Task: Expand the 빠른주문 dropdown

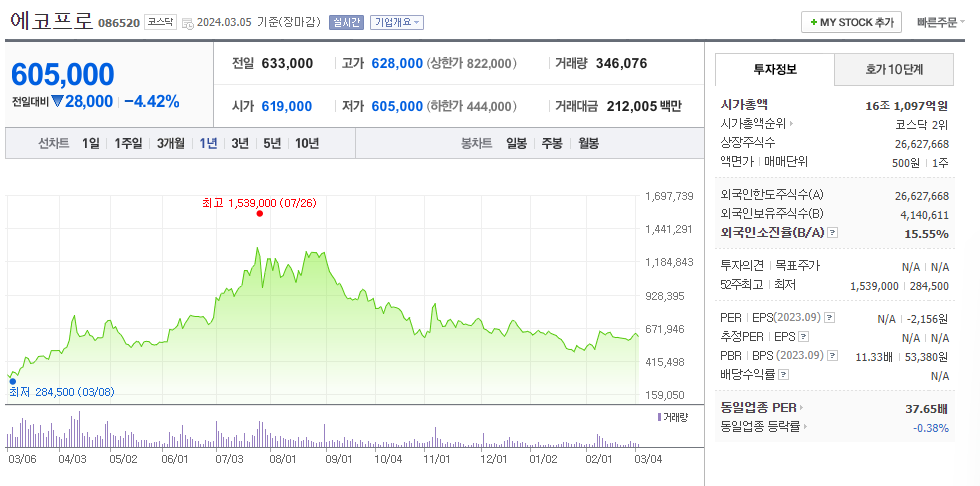Action: [x=941, y=22]
